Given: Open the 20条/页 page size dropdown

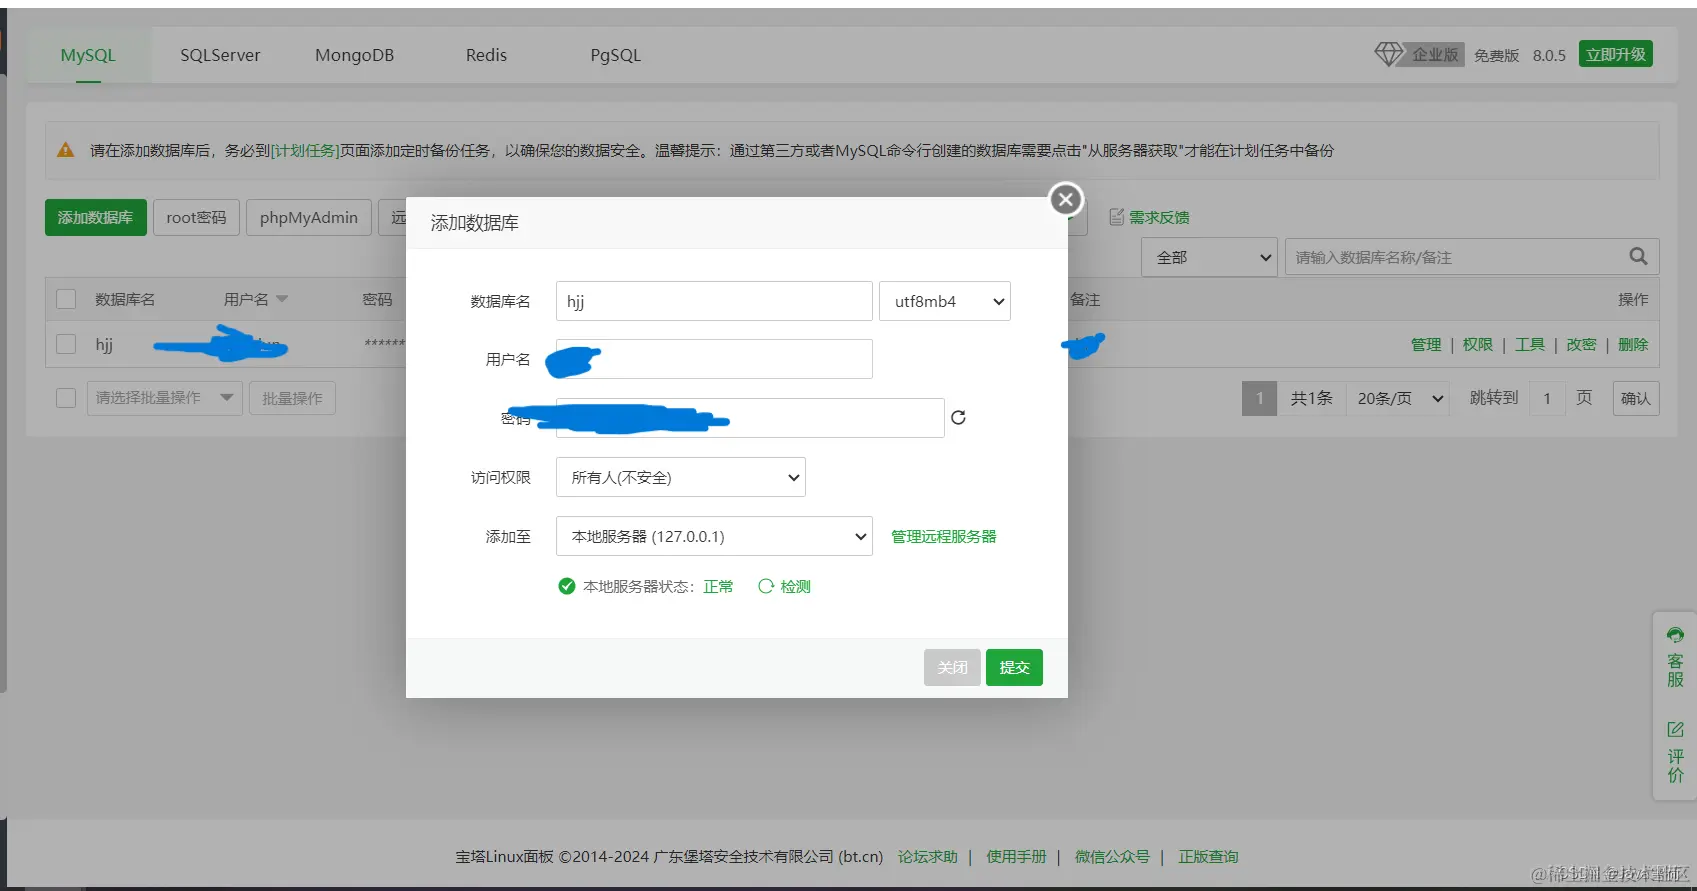Looking at the screenshot, I should coord(1399,398).
